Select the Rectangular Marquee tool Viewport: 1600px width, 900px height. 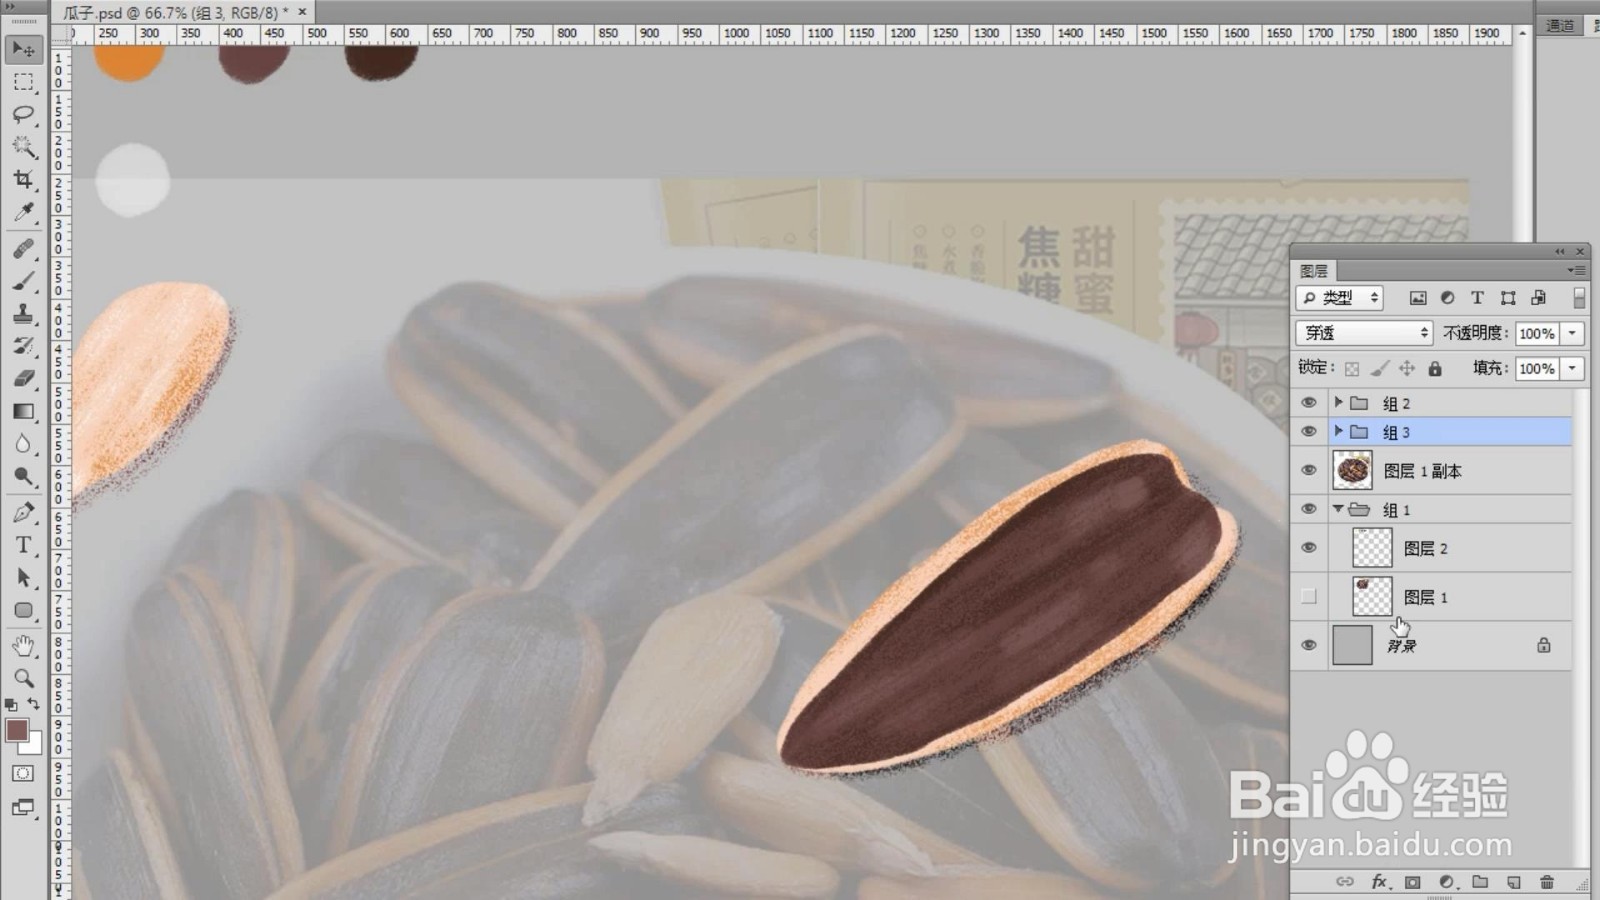[23, 82]
